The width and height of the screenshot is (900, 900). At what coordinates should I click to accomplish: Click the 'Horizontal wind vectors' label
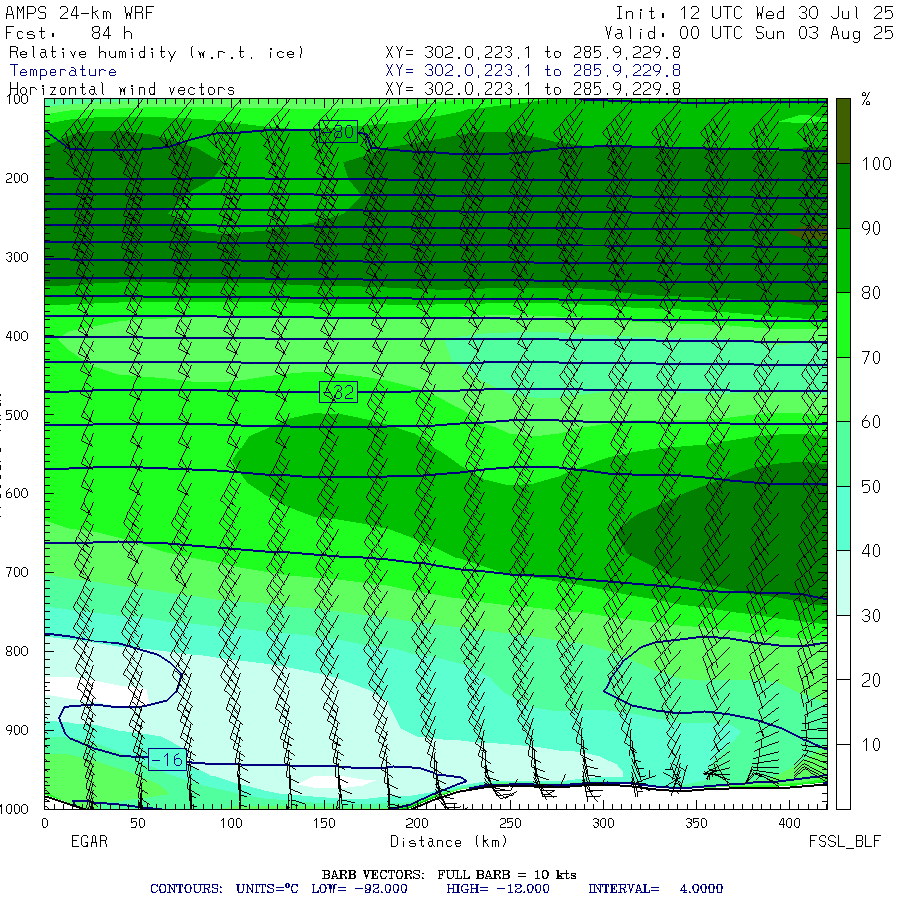[122, 90]
